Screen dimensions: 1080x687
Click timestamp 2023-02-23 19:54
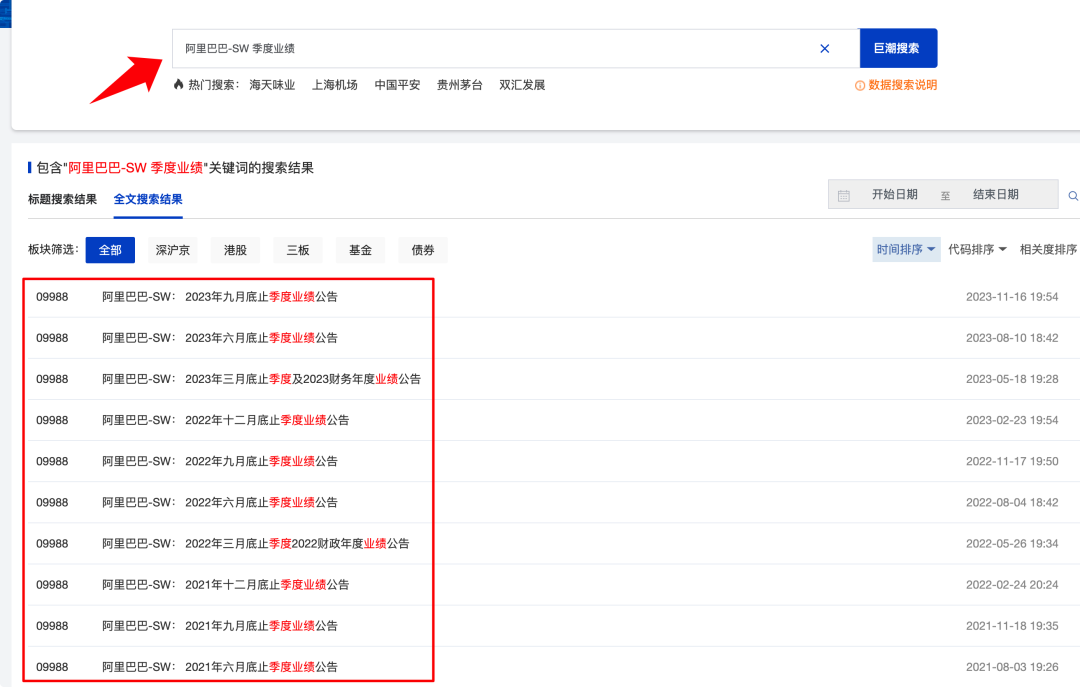click(x=1012, y=420)
